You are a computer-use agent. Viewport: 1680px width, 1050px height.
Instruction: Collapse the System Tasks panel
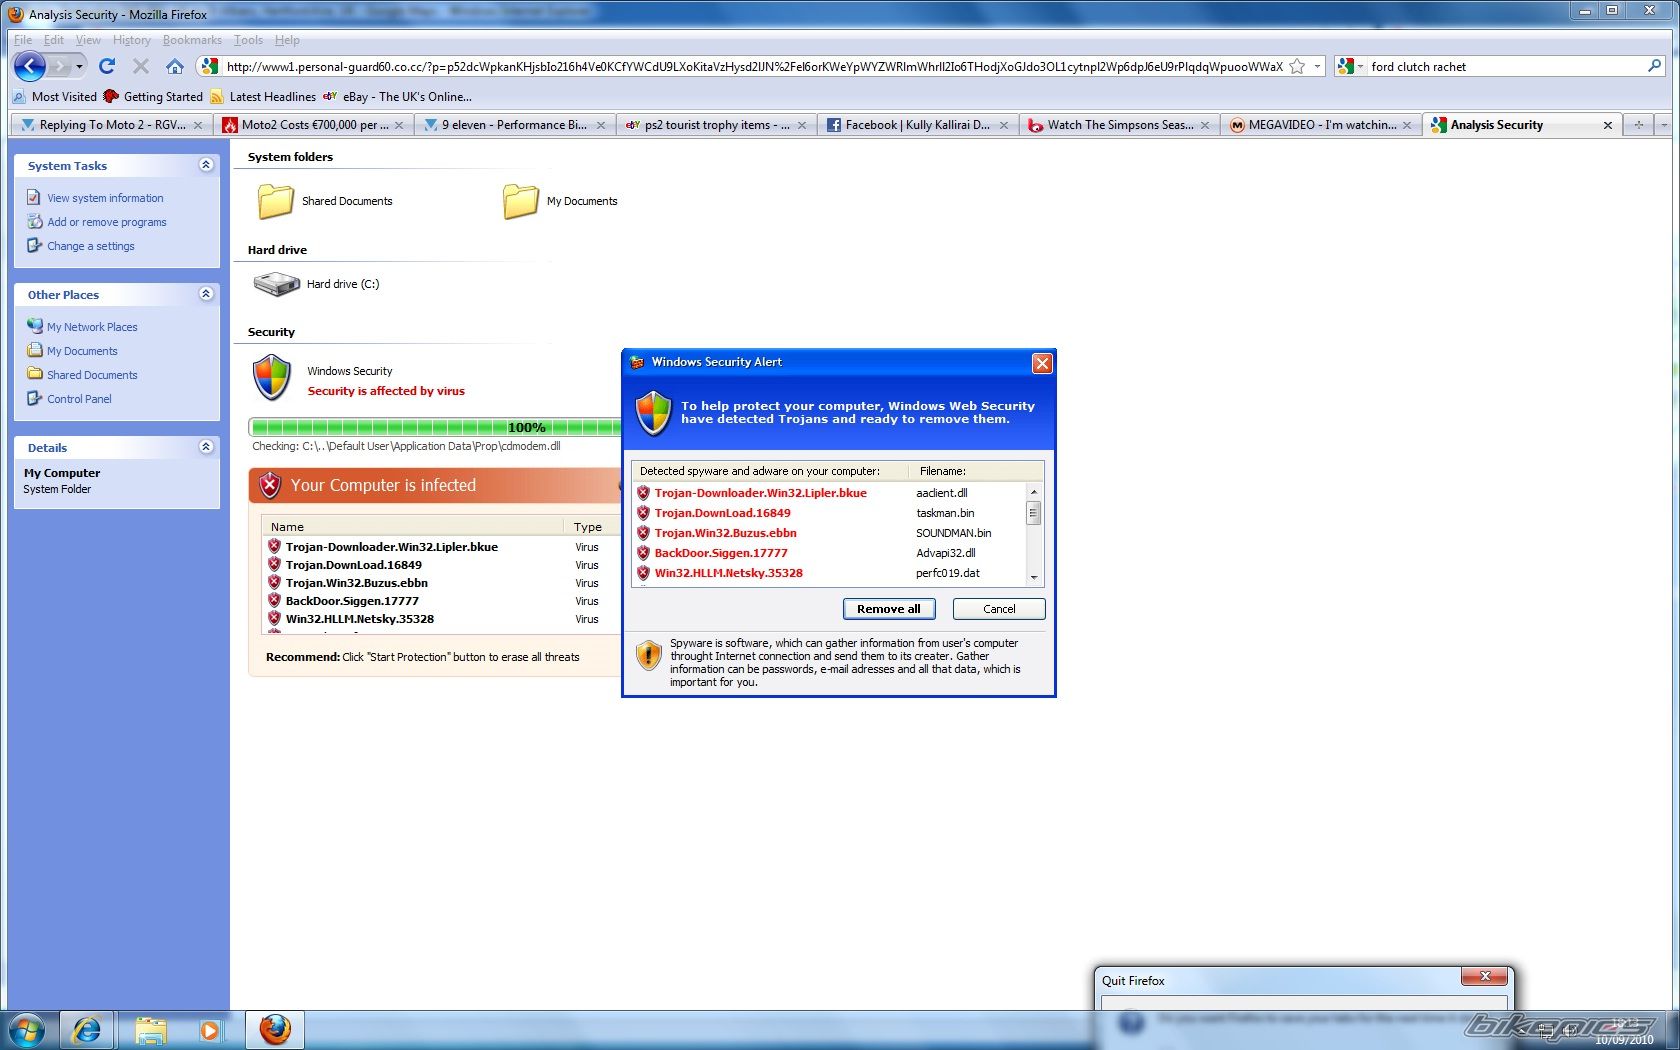(206, 165)
